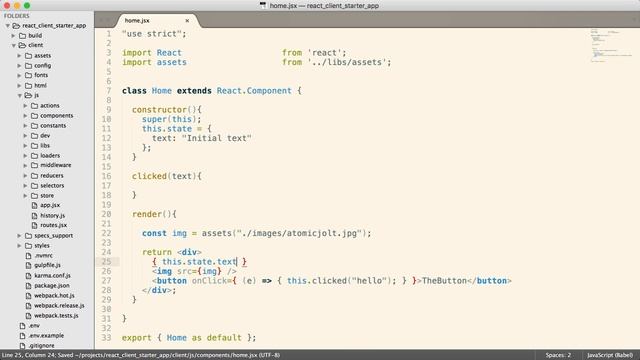
Task: Click the webpack.hot.js file icon
Action: (x=28, y=296)
